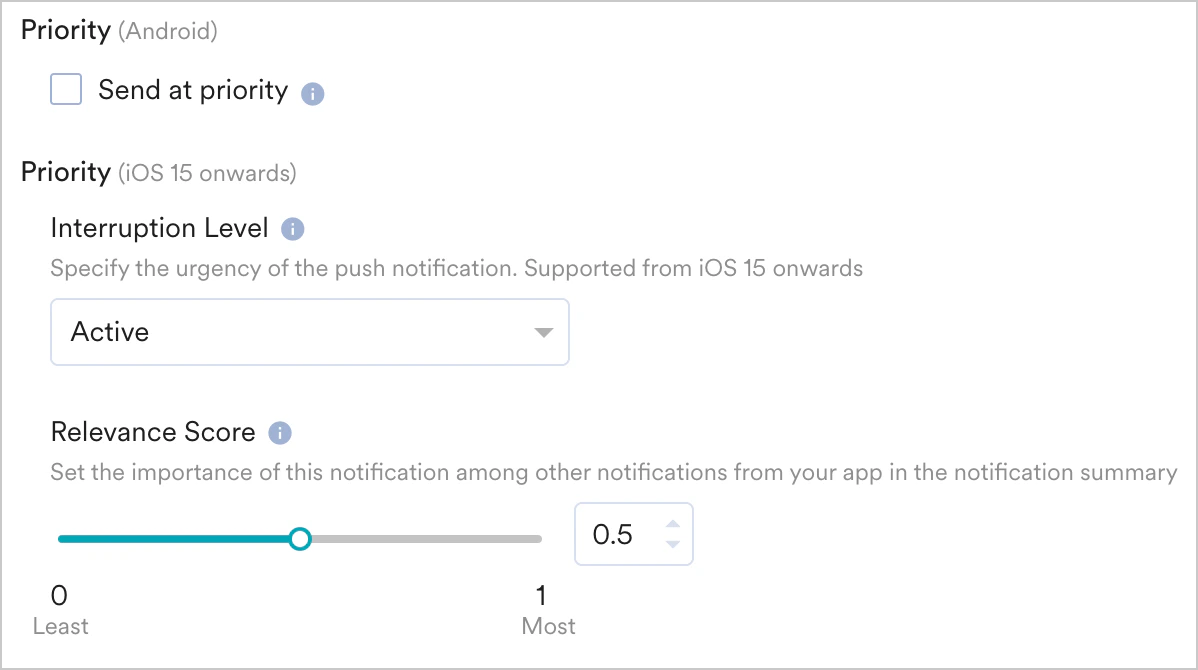The height and width of the screenshot is (670, 1198).
Task: Open the Interruption Level dropdown
Action: click(x=310, y=332)
